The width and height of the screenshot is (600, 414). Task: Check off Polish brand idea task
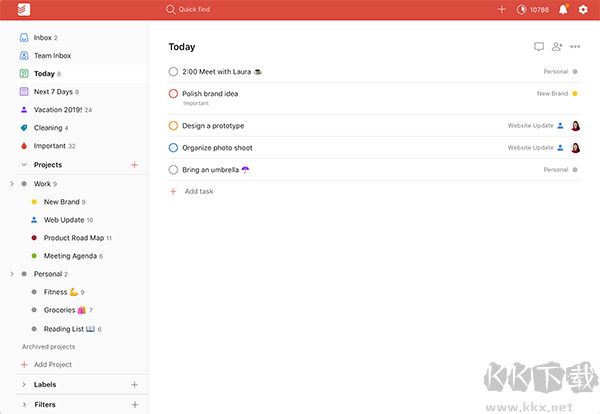(x=173, y=93)
